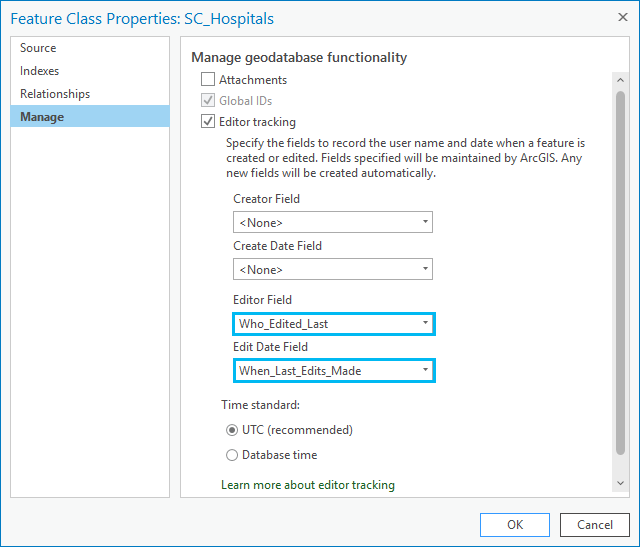Open the Creator Field dropdown arrow
This screenshot has width=640, height=547.
425,222
